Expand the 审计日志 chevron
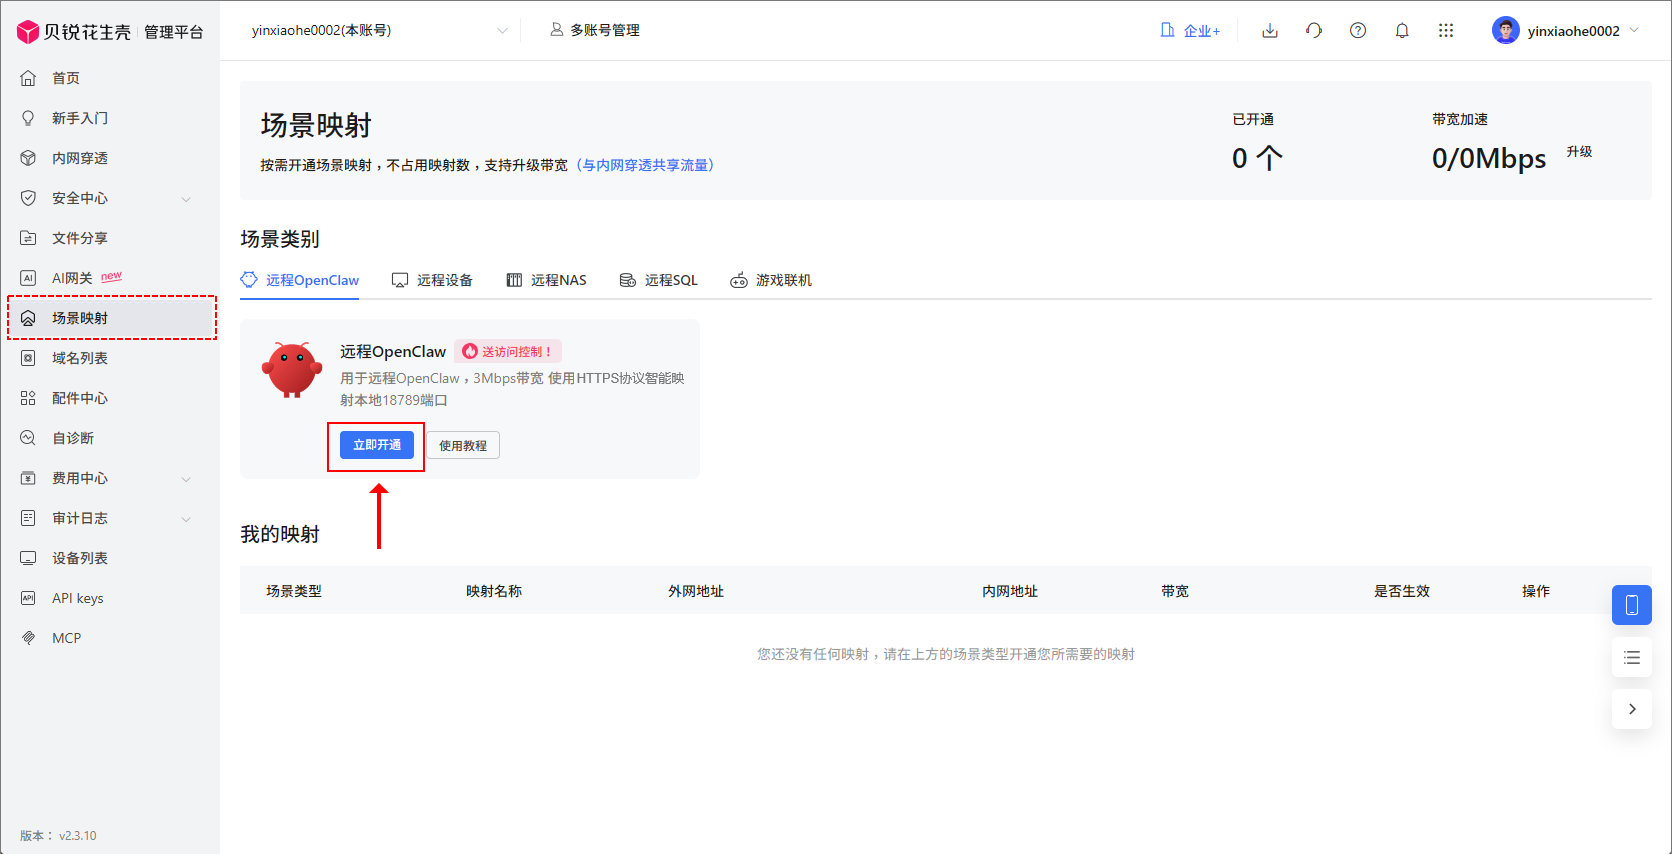The height and width of the screenshot is (854, 1672). point(186,519)
